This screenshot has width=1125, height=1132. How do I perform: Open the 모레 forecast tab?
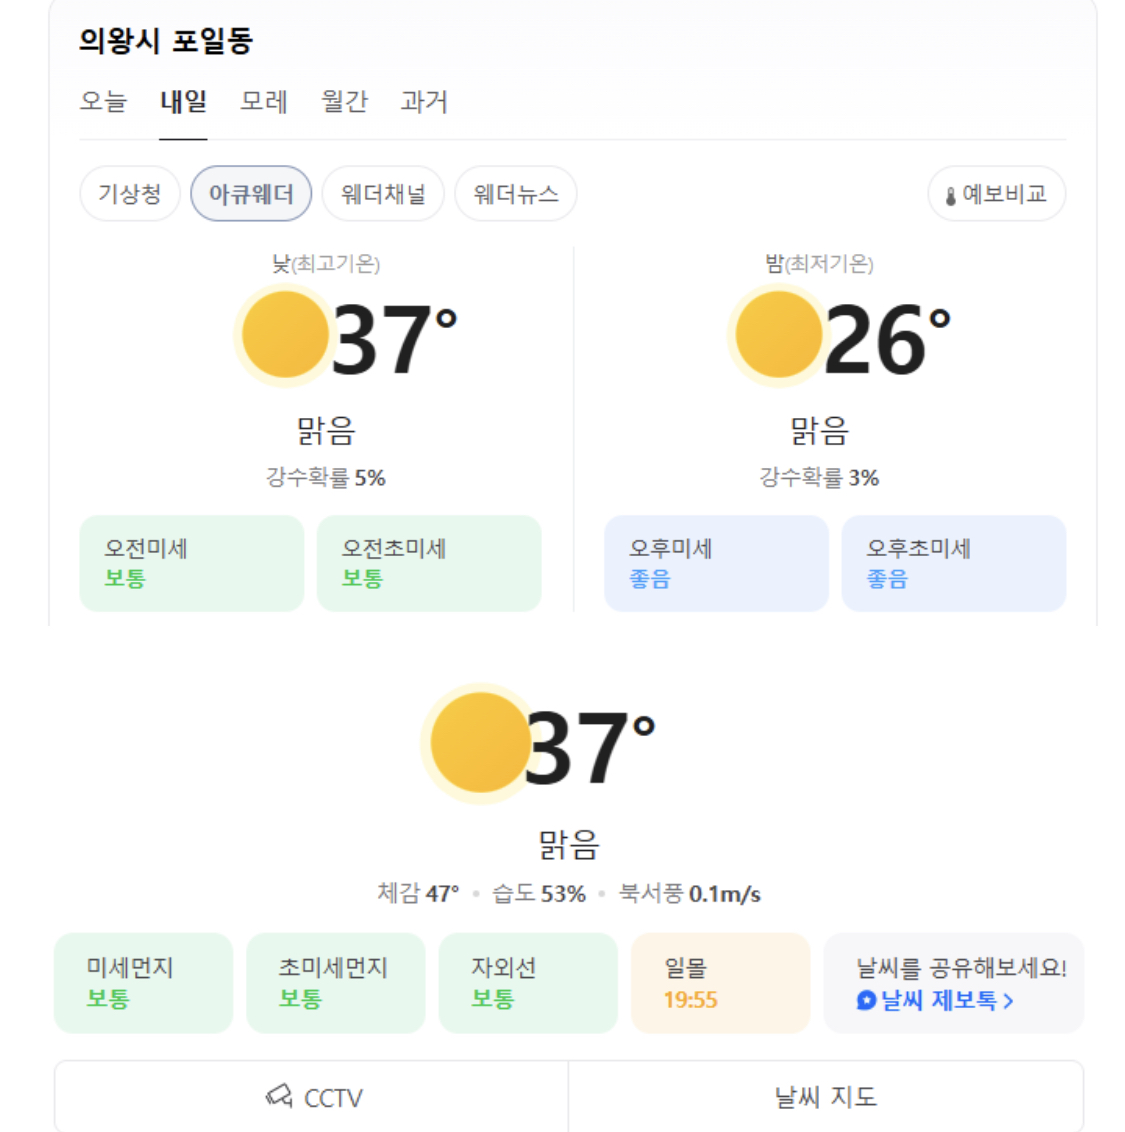coord(264,102)
